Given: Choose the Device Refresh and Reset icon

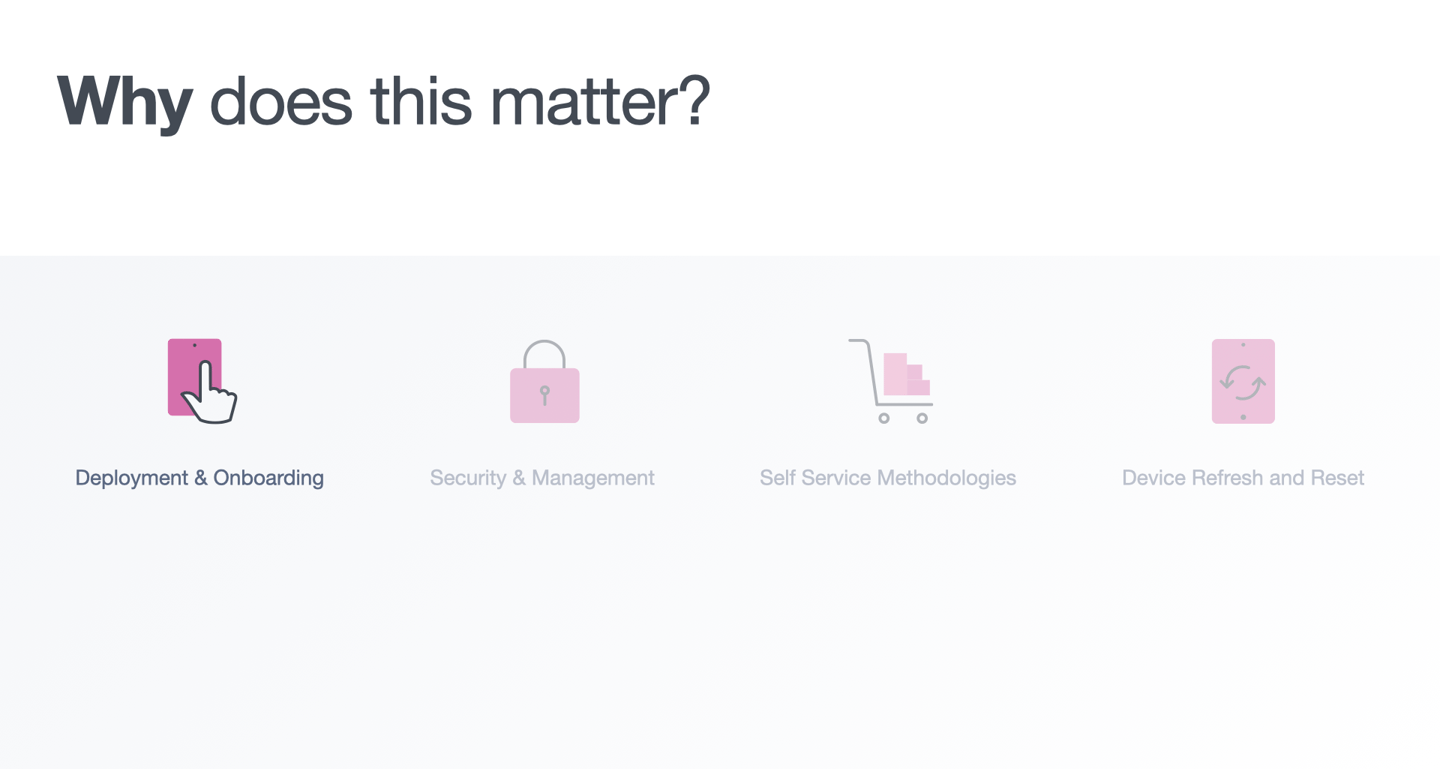Looking at the screenshot, I should (1243, 381).
